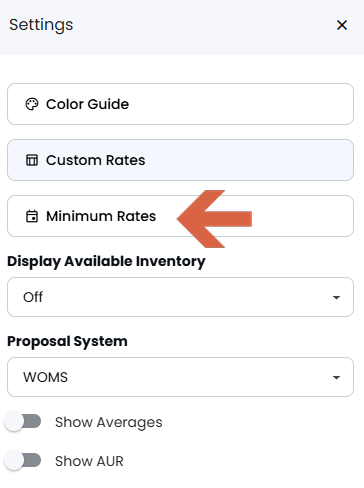Image resolution: width=364 pixels, height=488 pixels.
Task: Click the WOMS value in the proposal field
Action: [x=45, y=377]
